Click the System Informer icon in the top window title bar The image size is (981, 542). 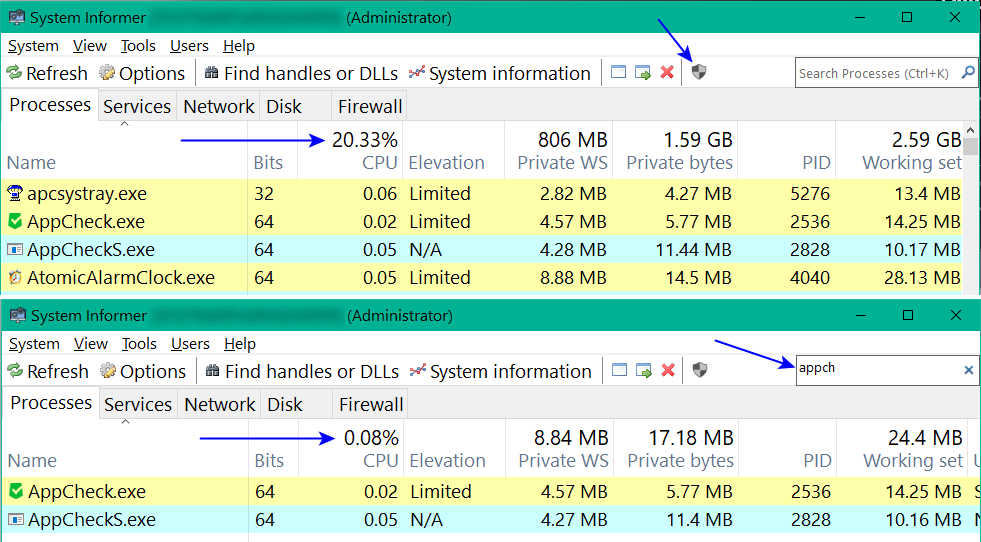(x=16, y=17)
